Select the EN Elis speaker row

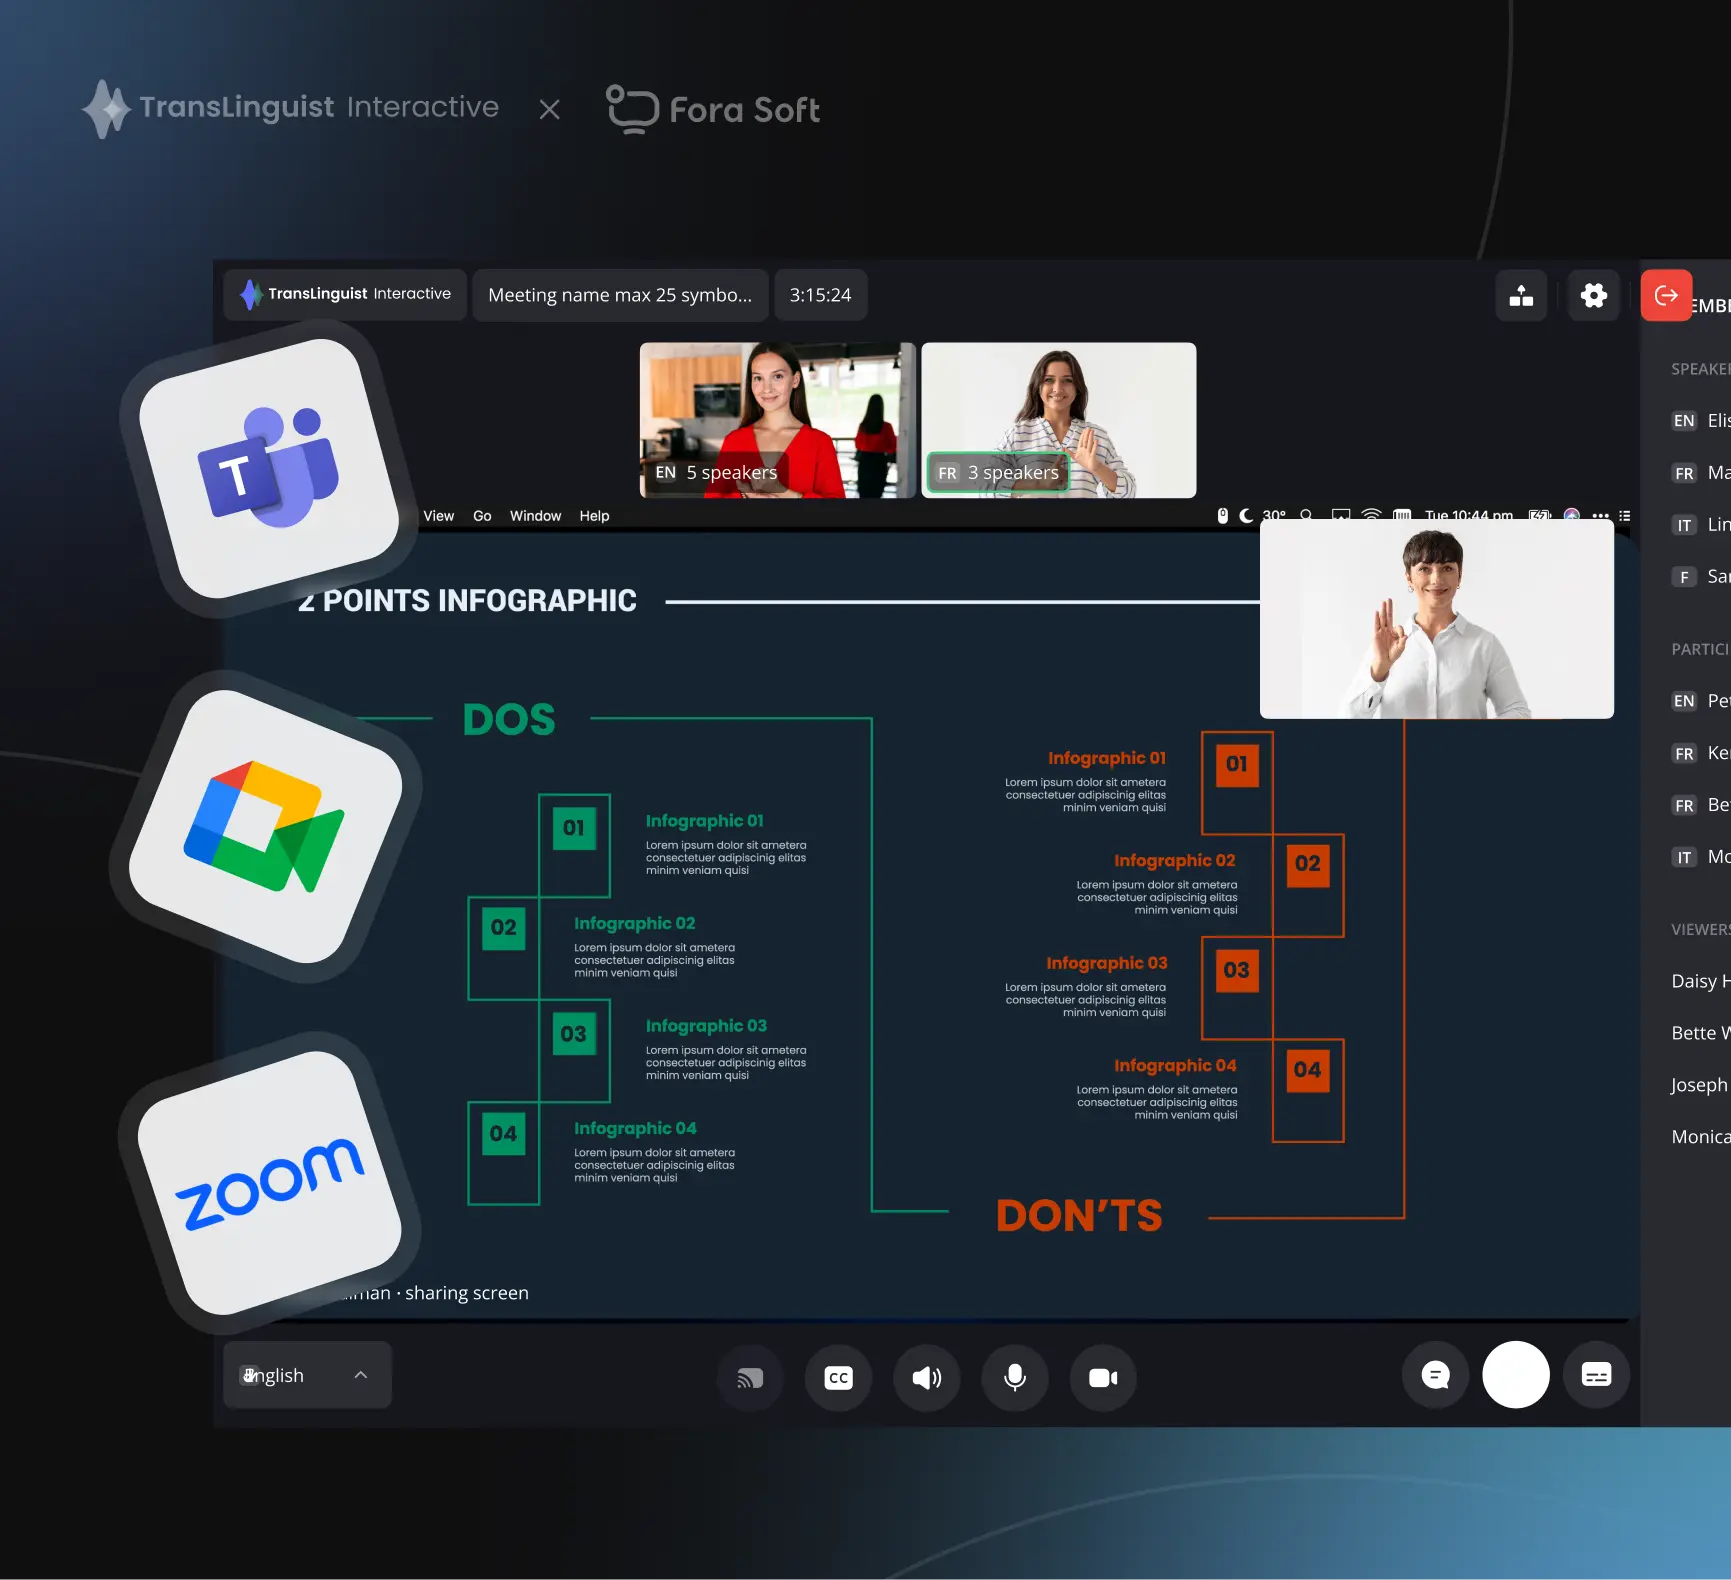tap(1700, 421)
